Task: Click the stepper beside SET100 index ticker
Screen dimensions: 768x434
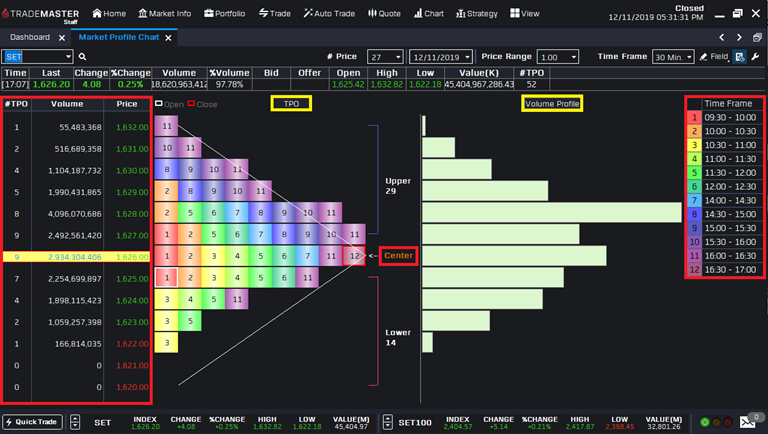Action: pos(387,422)
